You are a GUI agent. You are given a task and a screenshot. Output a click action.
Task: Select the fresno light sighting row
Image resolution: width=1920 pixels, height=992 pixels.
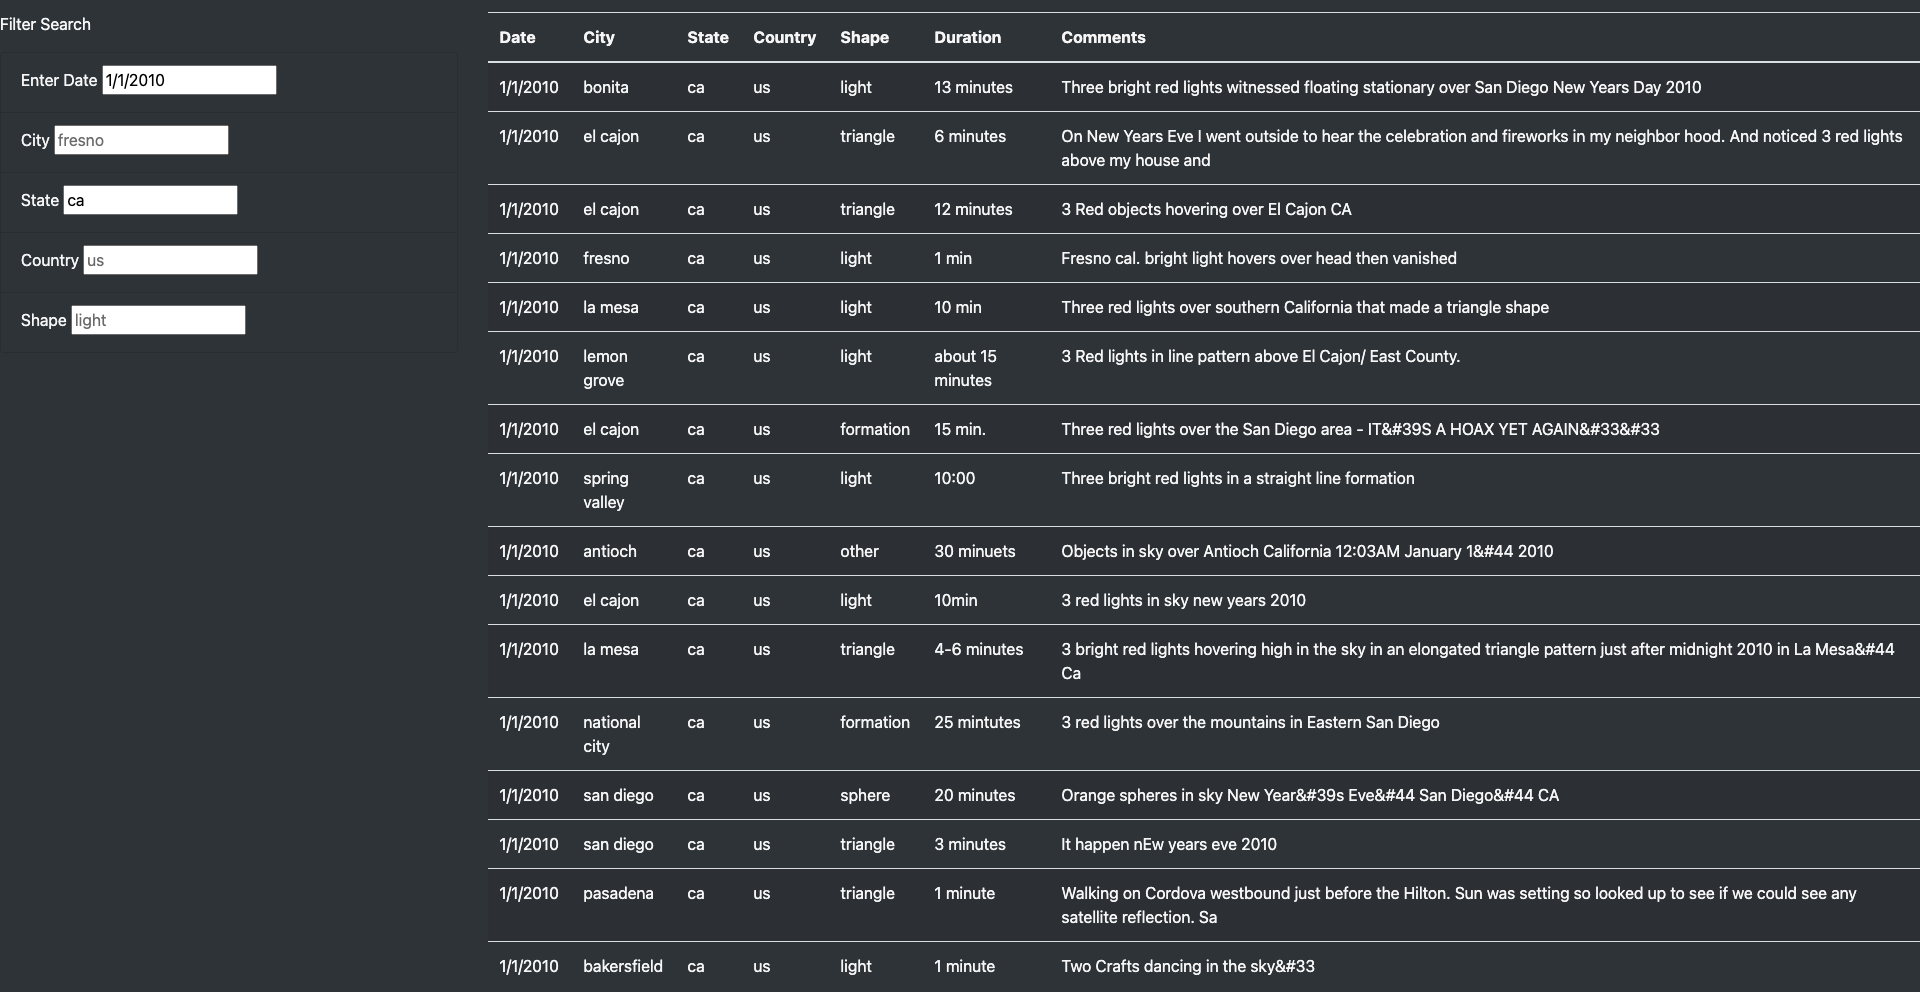point(1000,258)
